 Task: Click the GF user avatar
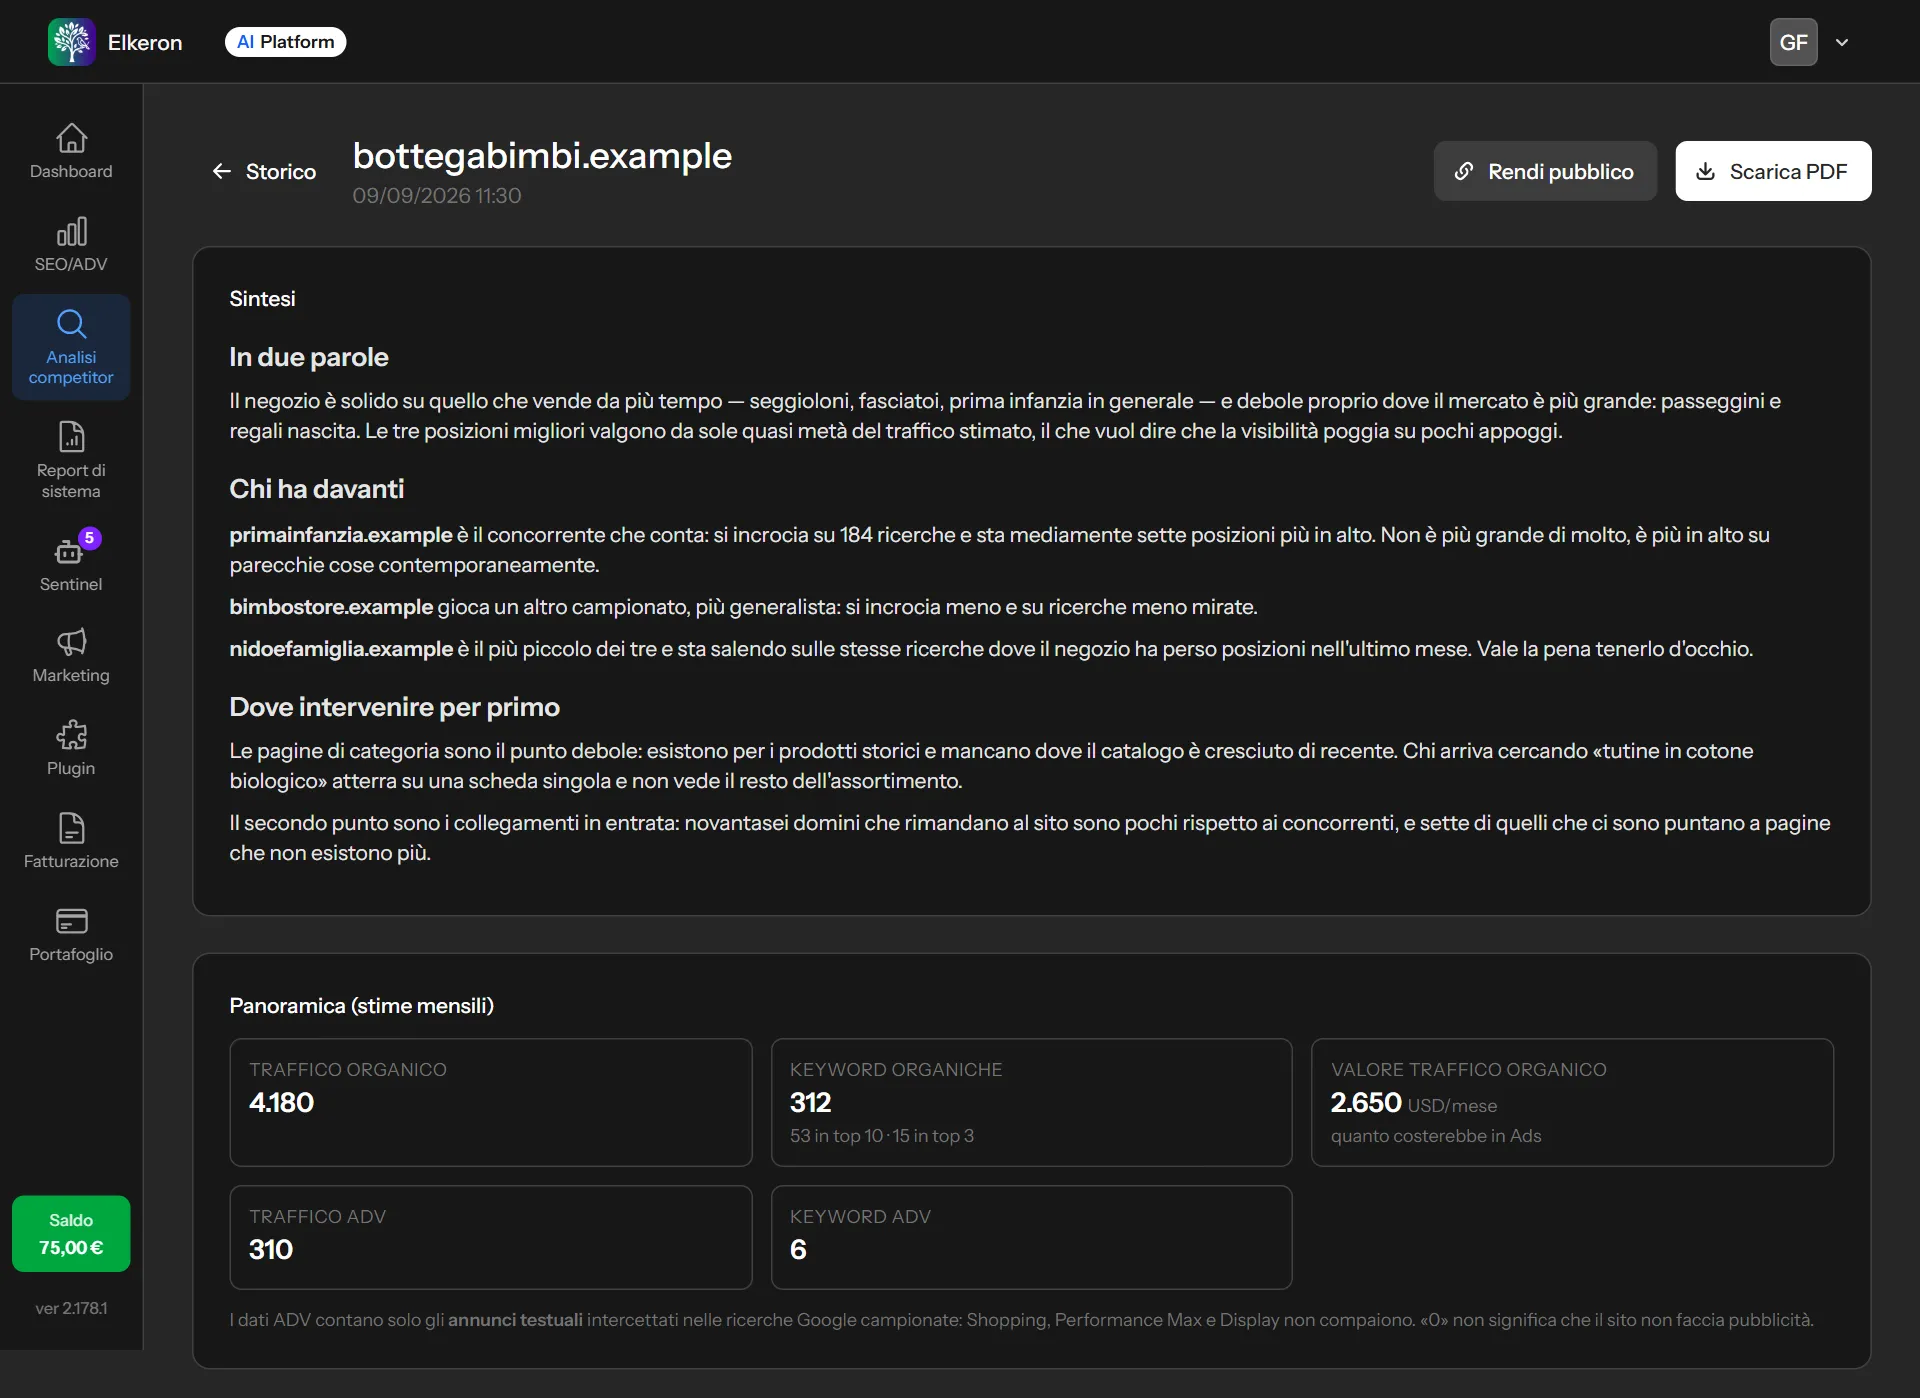click(x=1794, y=42)
